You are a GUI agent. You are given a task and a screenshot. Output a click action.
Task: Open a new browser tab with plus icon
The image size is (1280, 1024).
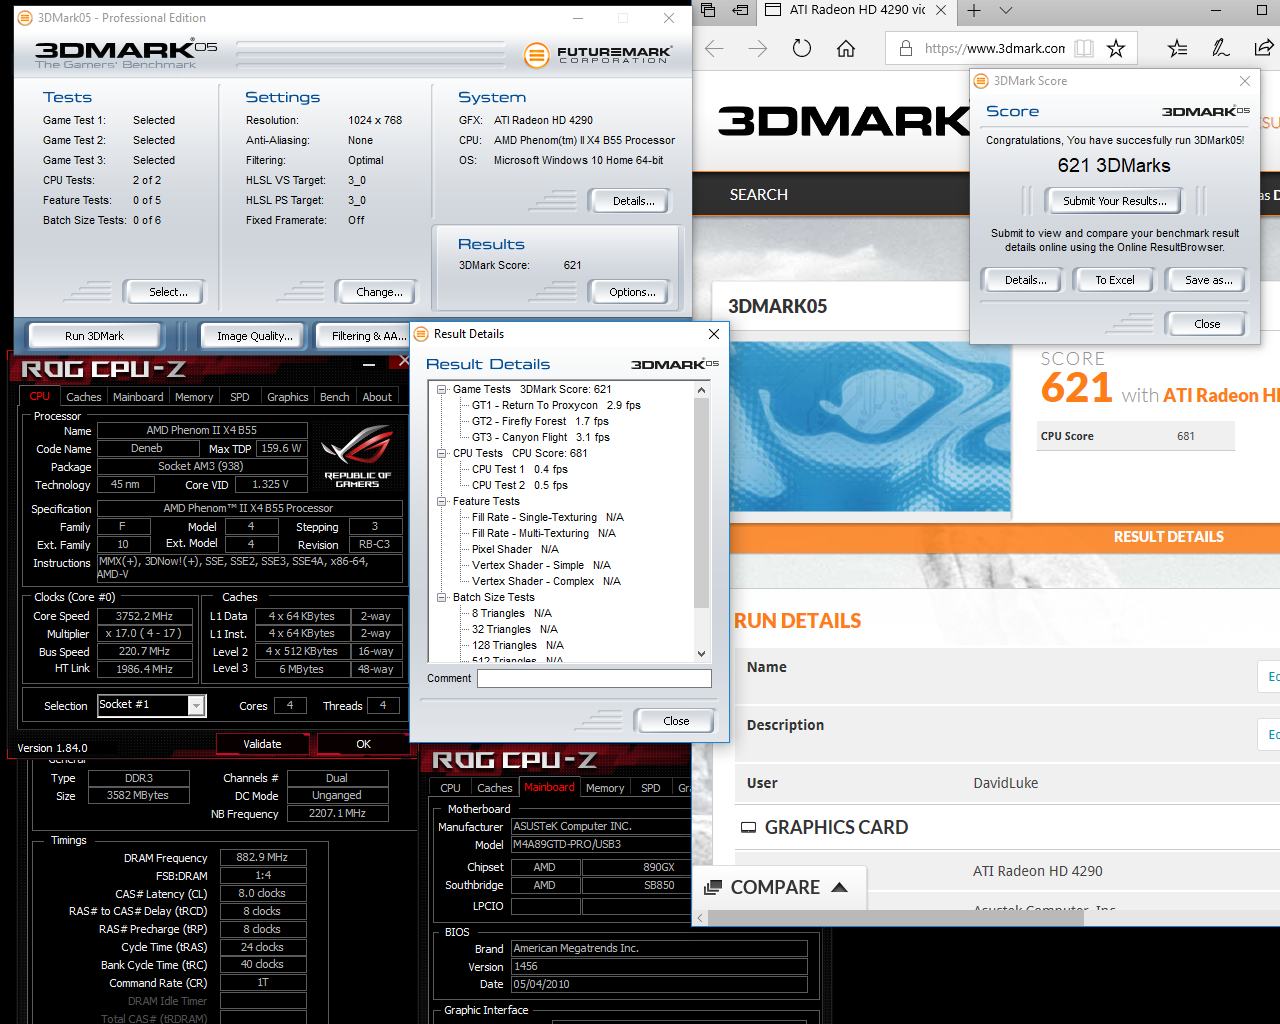click(x=974, y=10)
